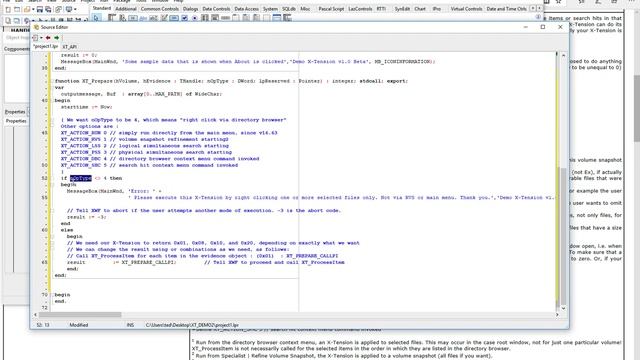Image resolution: width=640 pixels, height=360 pixels.
Task: Open the System palette tab
Action: pyautogui.click(x=270, y=9)
